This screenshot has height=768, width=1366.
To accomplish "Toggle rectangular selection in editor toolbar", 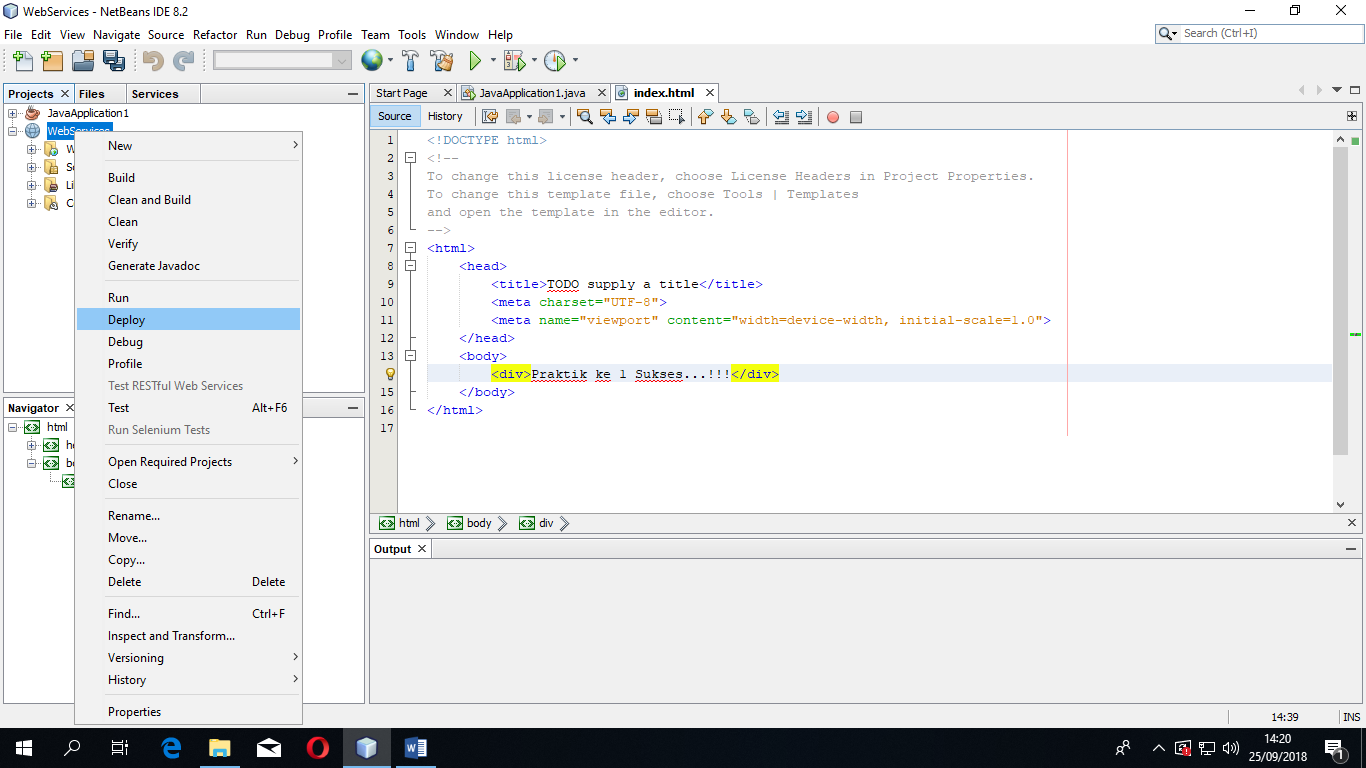I will point(677,117).
